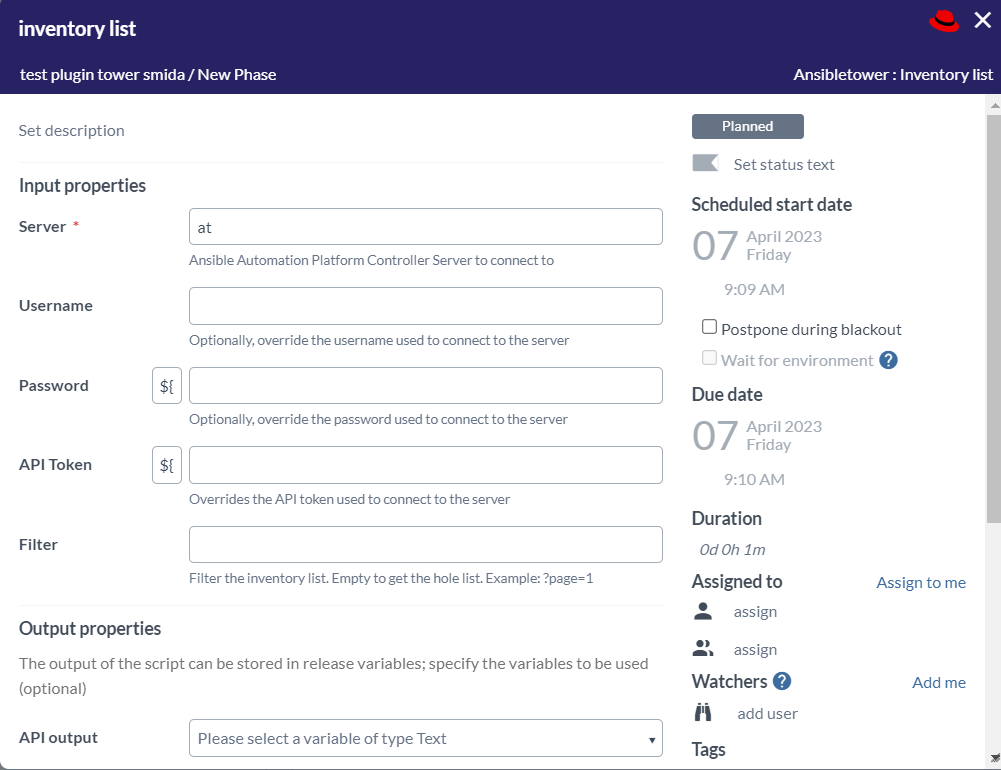Image resolution: width=1001 pixels, height=770 pixels.
Task: Enable the Postpone during blackout checkbox
Action: (x=710, y=326)
